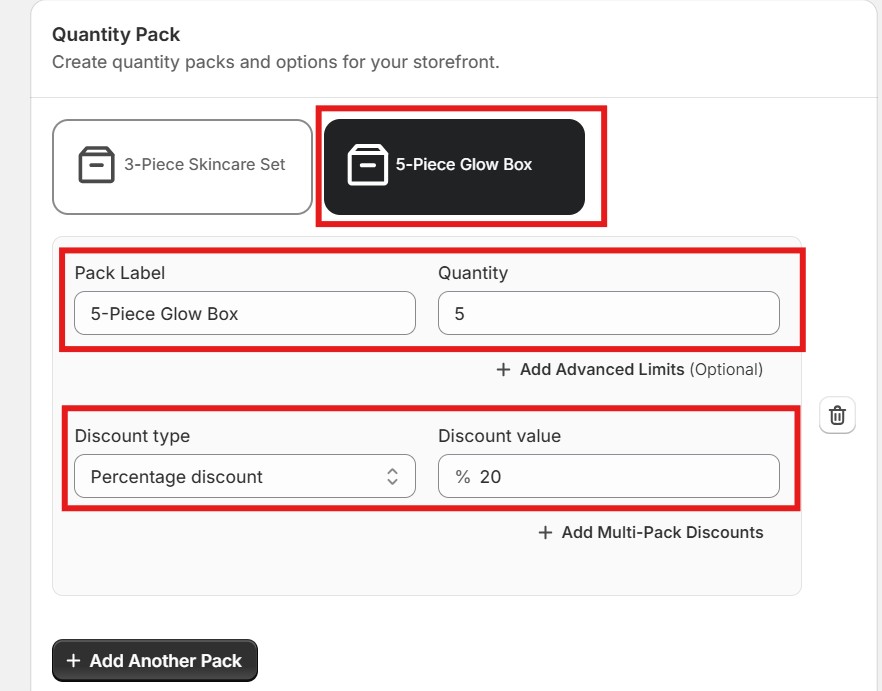Click the Quantity field showing 5

tap(608, 313)
